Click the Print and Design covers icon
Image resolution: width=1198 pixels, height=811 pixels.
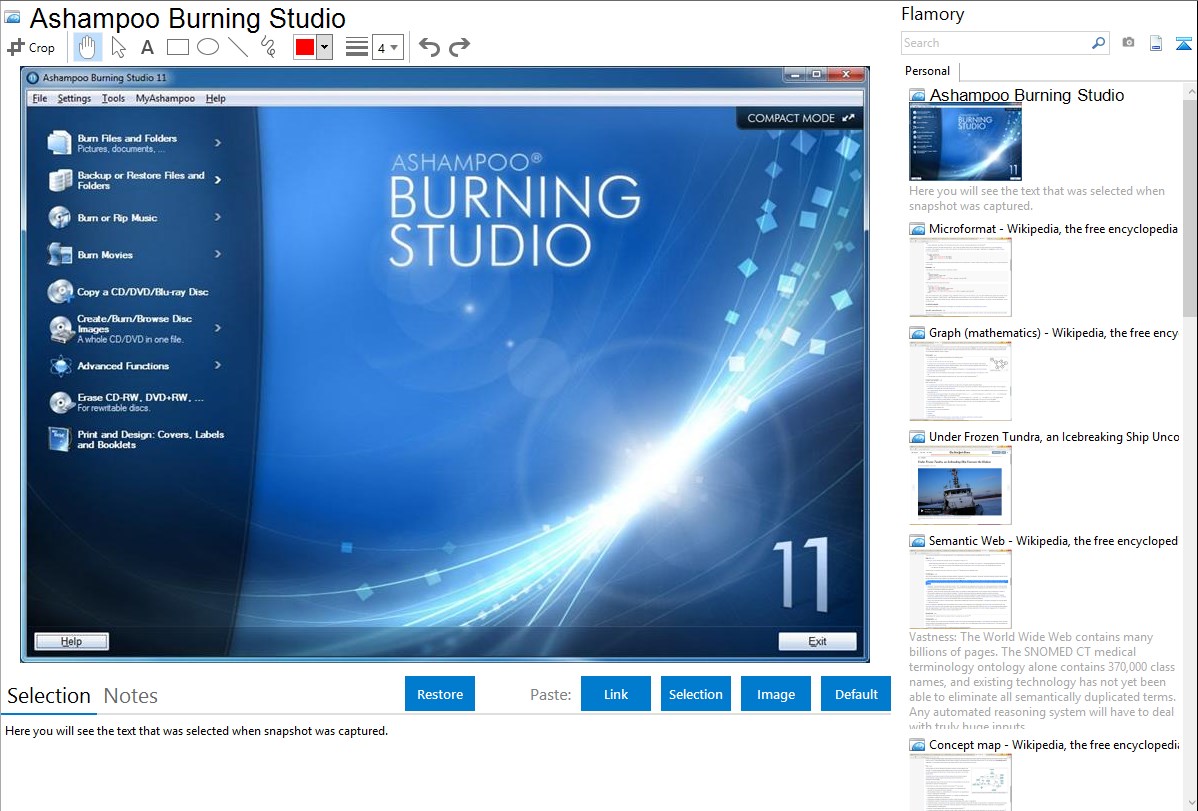pyautogui.click(x=60, y=439)
